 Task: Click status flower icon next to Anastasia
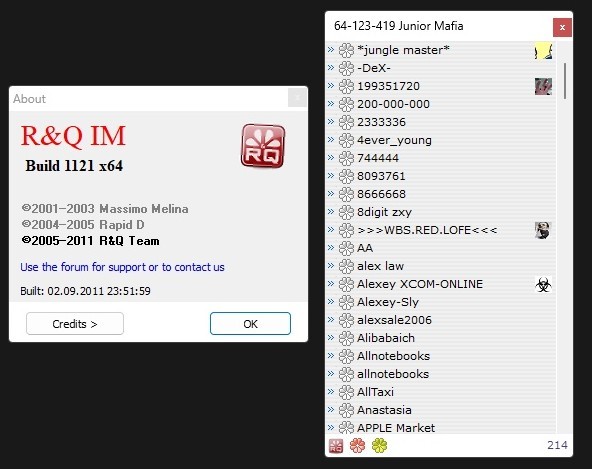(x=346, y=410)
